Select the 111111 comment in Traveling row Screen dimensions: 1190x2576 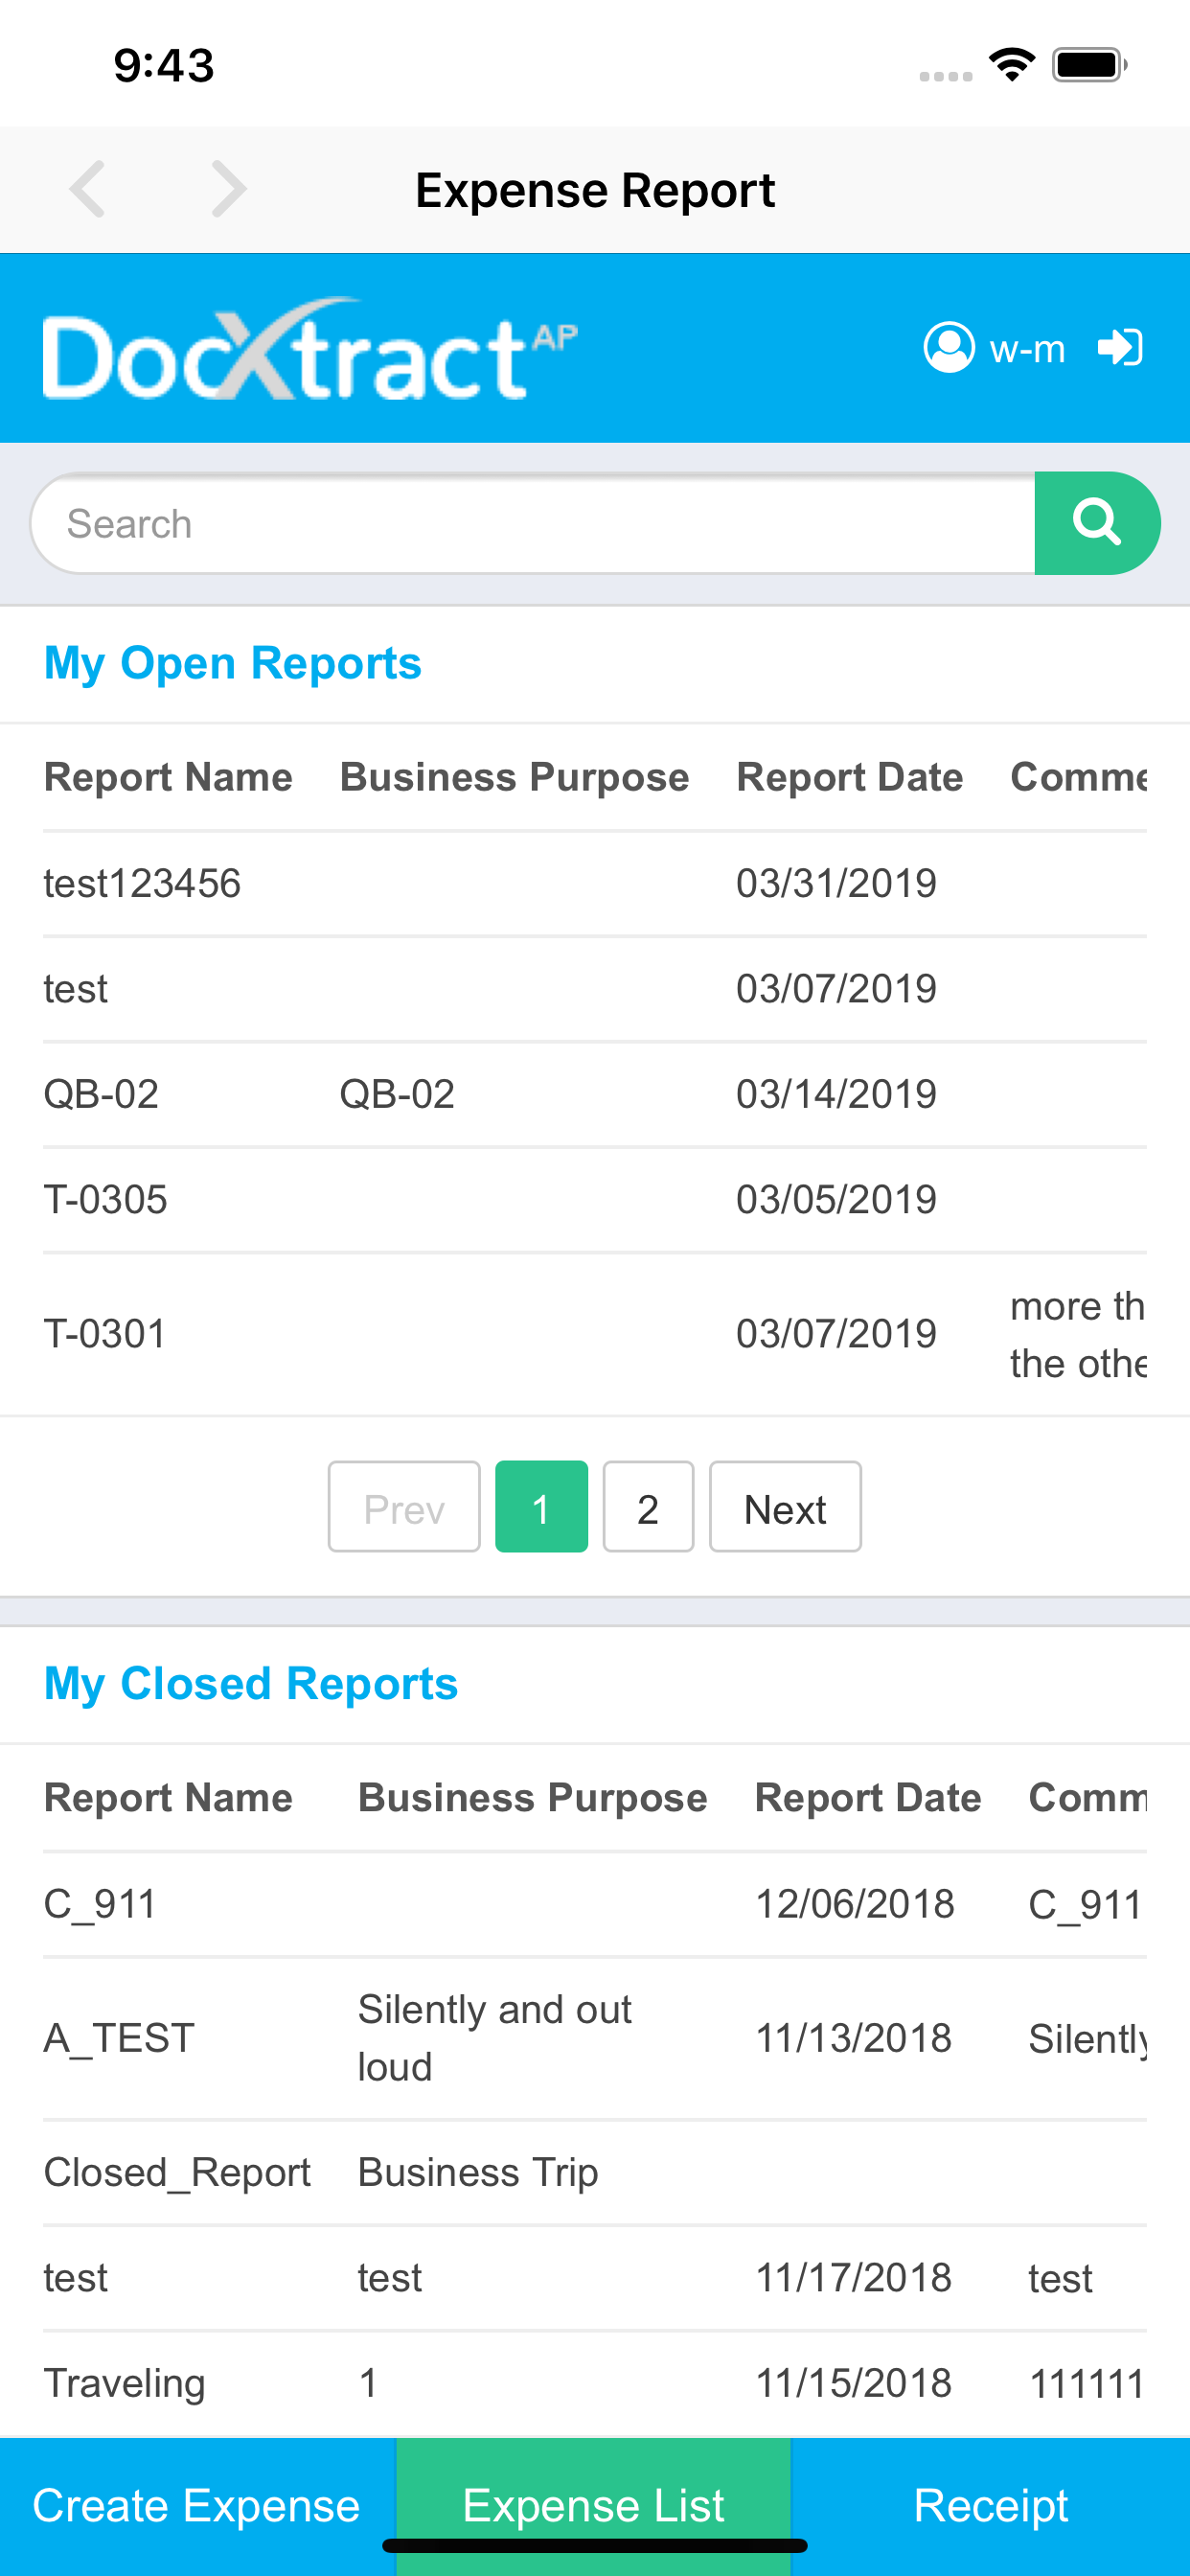click(1087, 2384)
